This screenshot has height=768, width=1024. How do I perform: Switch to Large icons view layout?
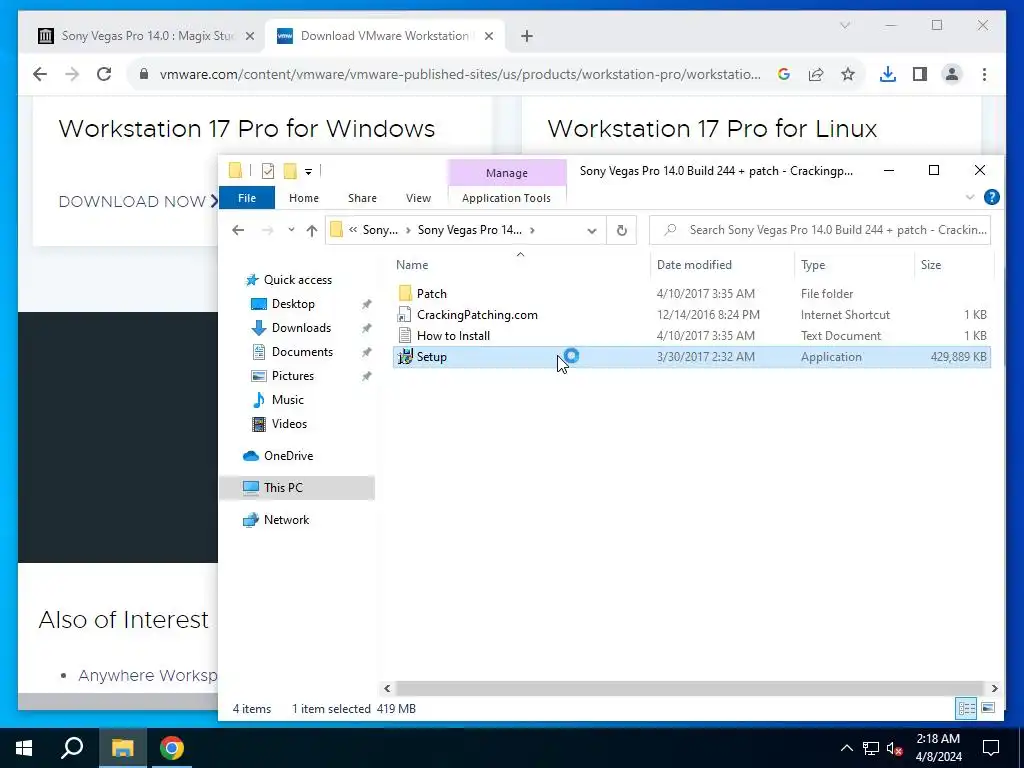point(988,708)
